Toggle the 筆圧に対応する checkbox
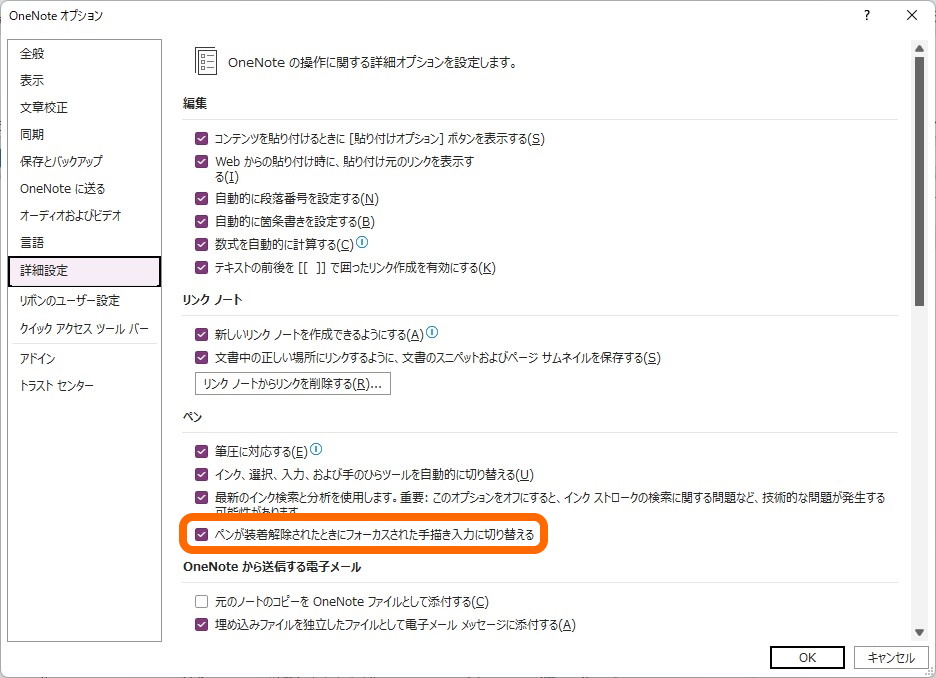This screenshot has height=678, width=936. click(200, 450)
